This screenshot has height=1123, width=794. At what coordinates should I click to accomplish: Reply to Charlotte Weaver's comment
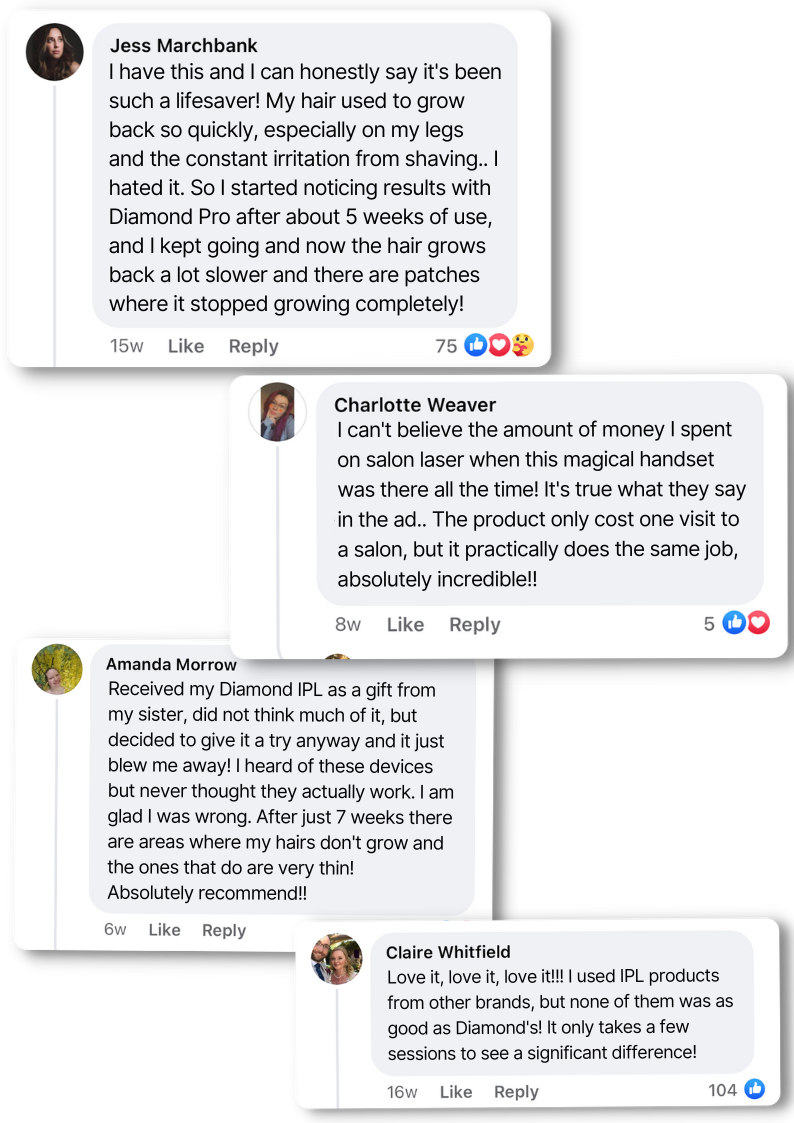pyautogui.click(x=474, y=624)
